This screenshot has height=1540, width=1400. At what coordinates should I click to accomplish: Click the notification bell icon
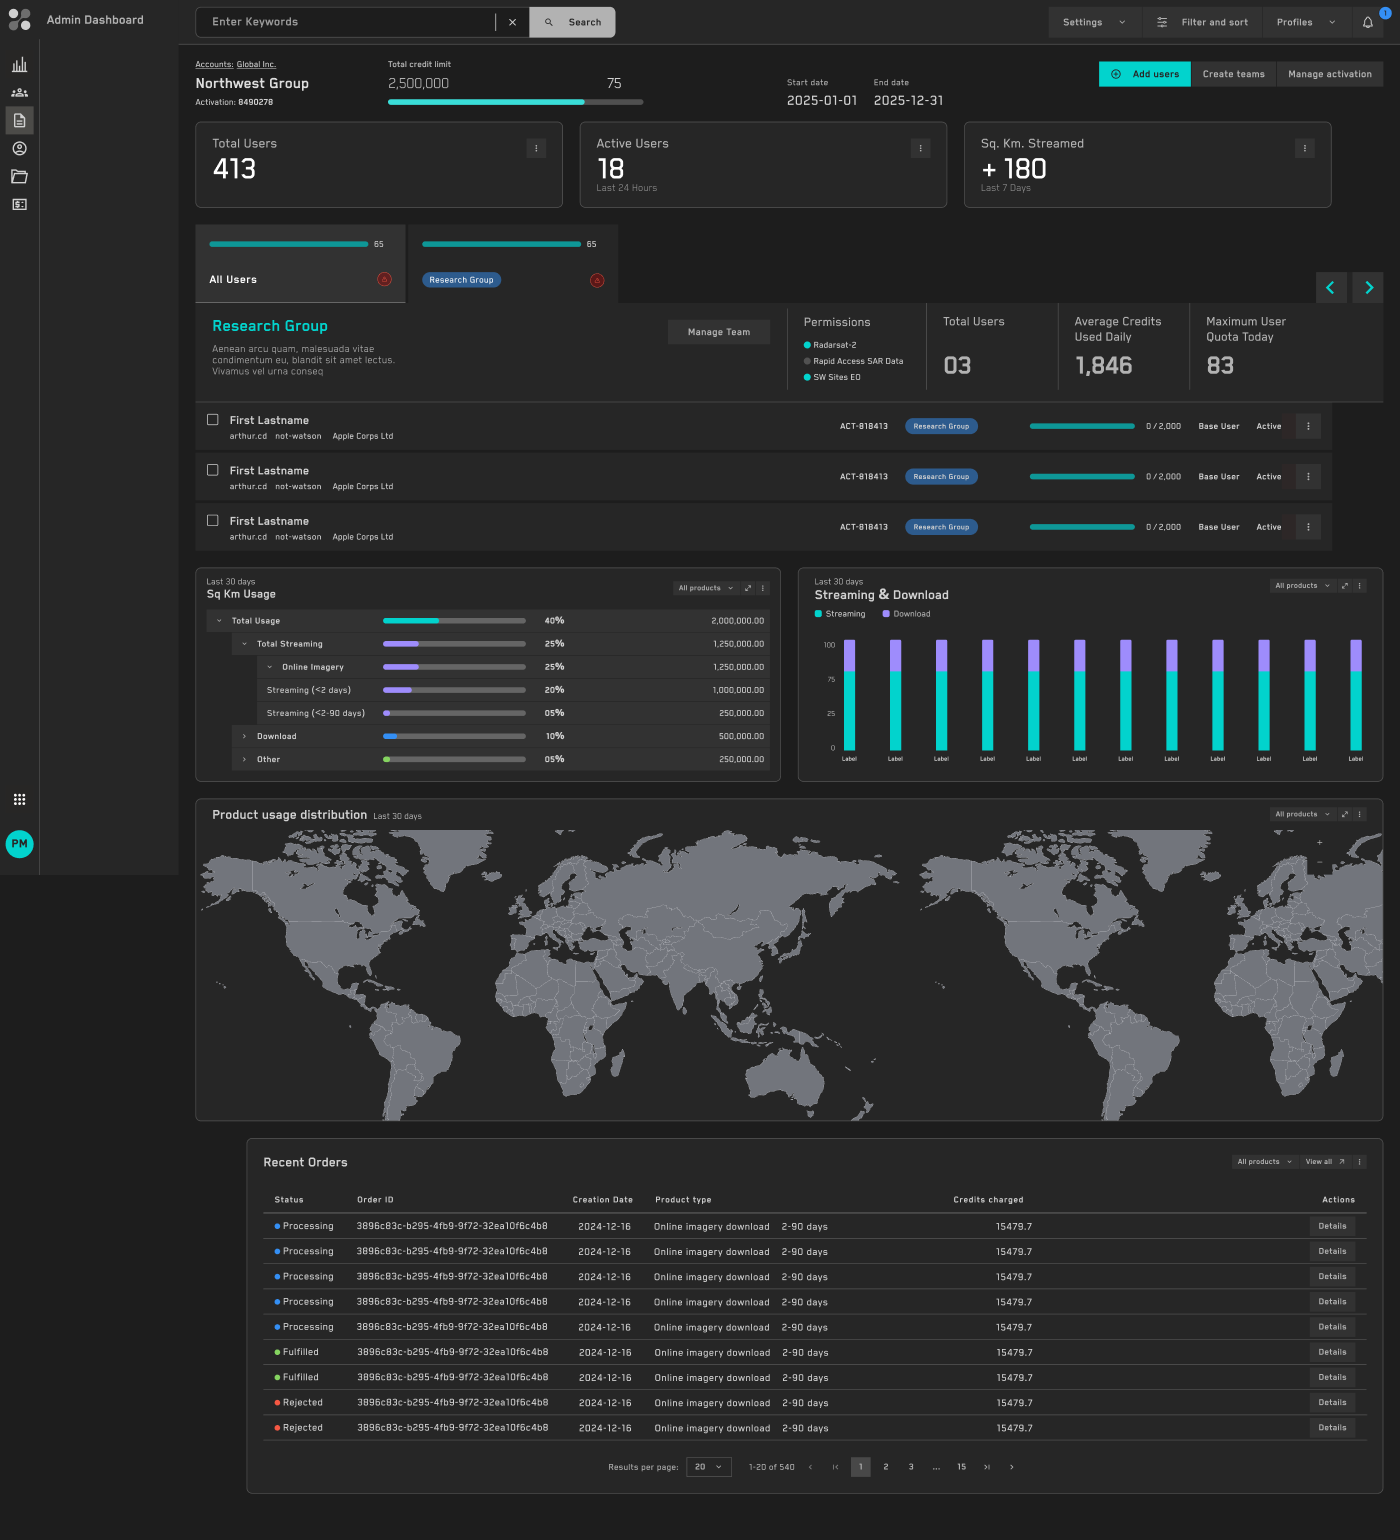[x=1367, y=22]
